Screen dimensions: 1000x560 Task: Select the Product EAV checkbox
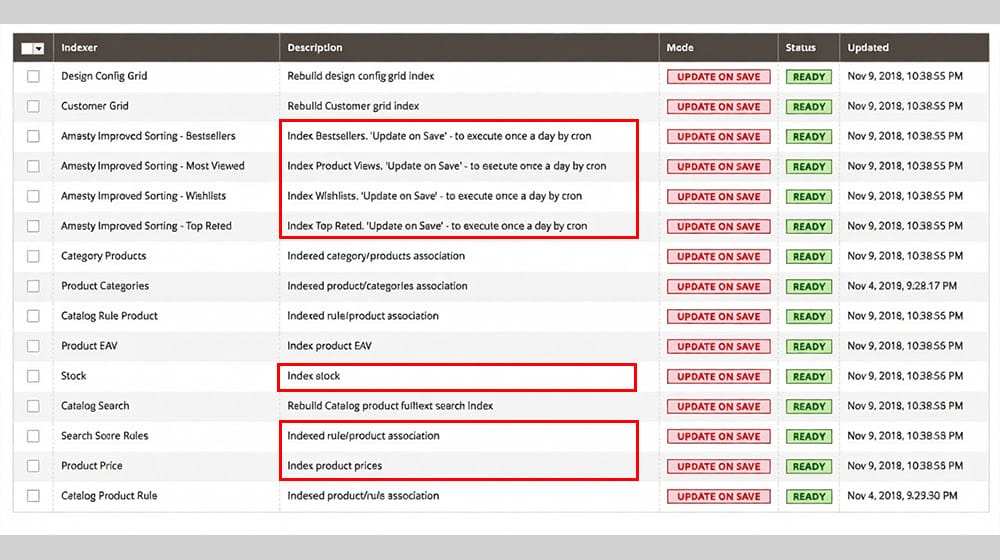click(x=33, y=346)
